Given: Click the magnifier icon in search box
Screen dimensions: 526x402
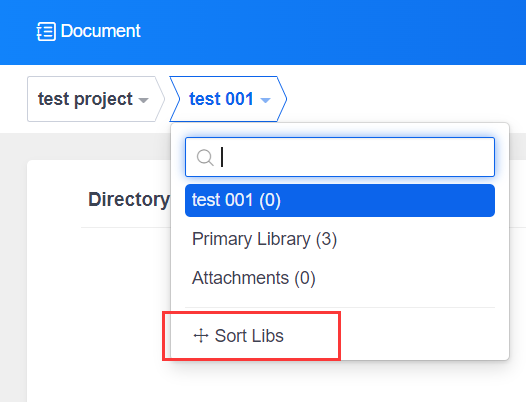Looking at the screenshot, I should tap(205, 157).
